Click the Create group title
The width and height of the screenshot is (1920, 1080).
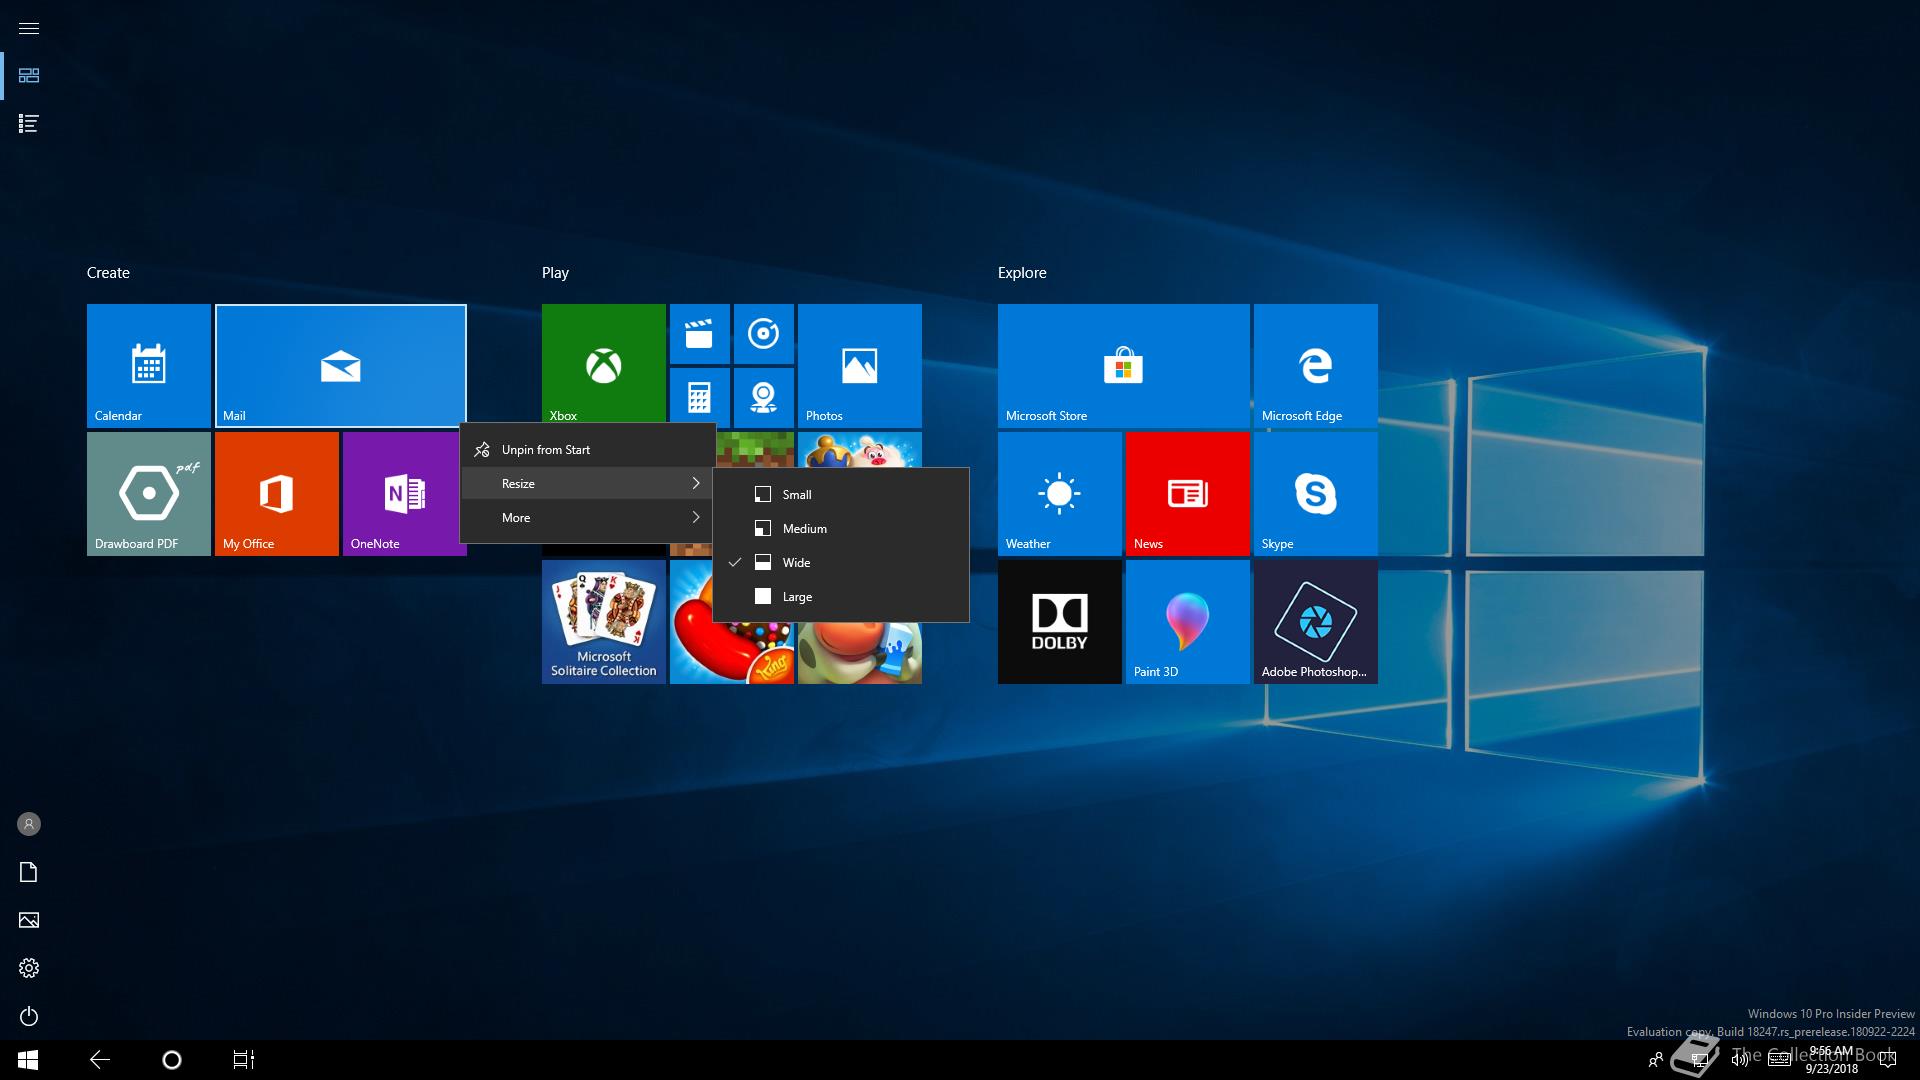click(x=108, y=273)
